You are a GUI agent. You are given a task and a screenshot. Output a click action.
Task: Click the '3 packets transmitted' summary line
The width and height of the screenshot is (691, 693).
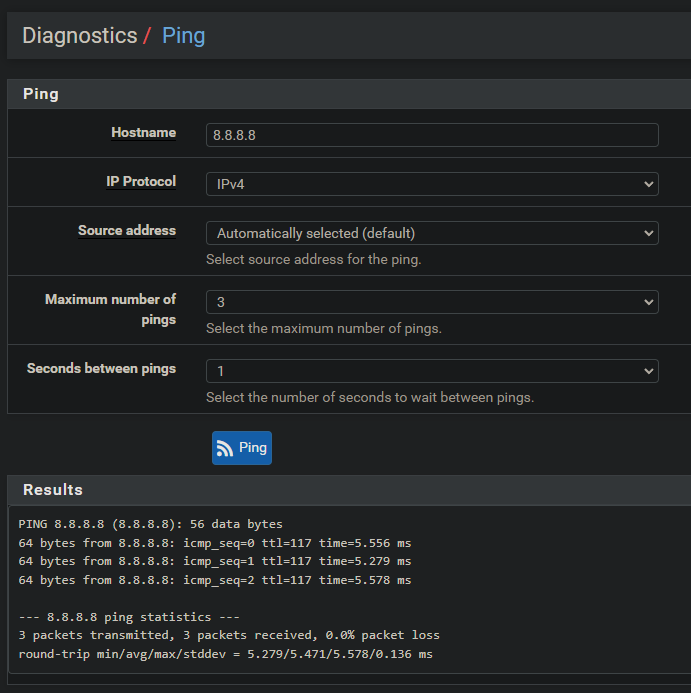(229, 636)
